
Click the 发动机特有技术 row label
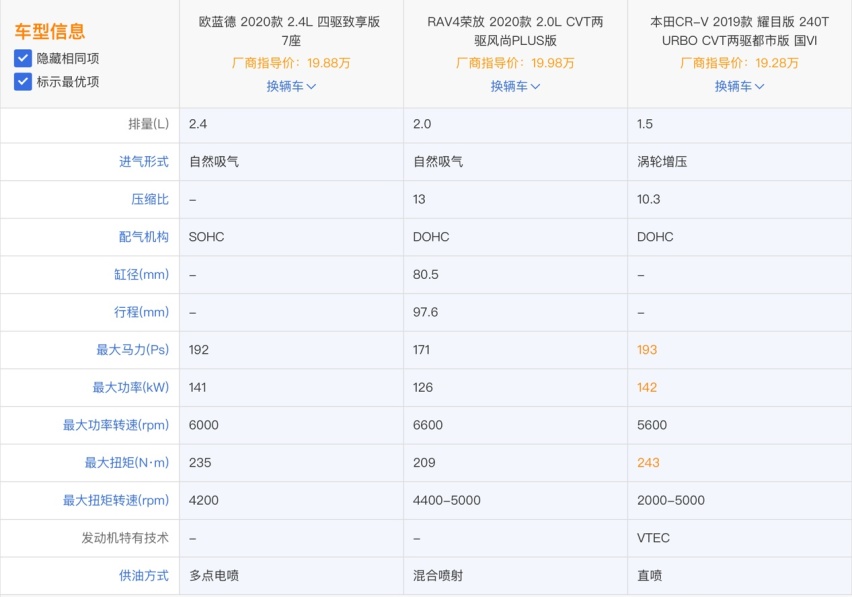click(125, 538)
